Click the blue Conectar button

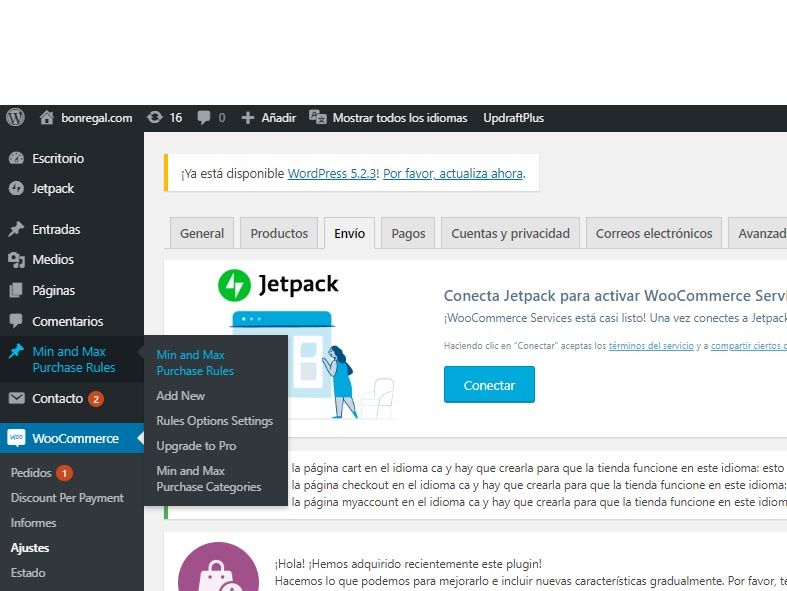coord(489,385)
